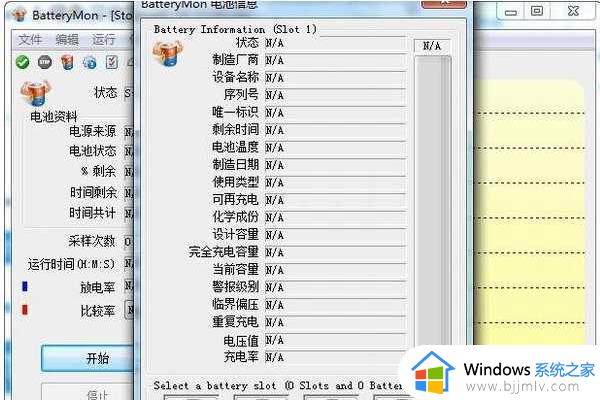The width and height of the screenshot is (600, 400).
Task: Open the 文件 menu
Action: pos(30,39)
